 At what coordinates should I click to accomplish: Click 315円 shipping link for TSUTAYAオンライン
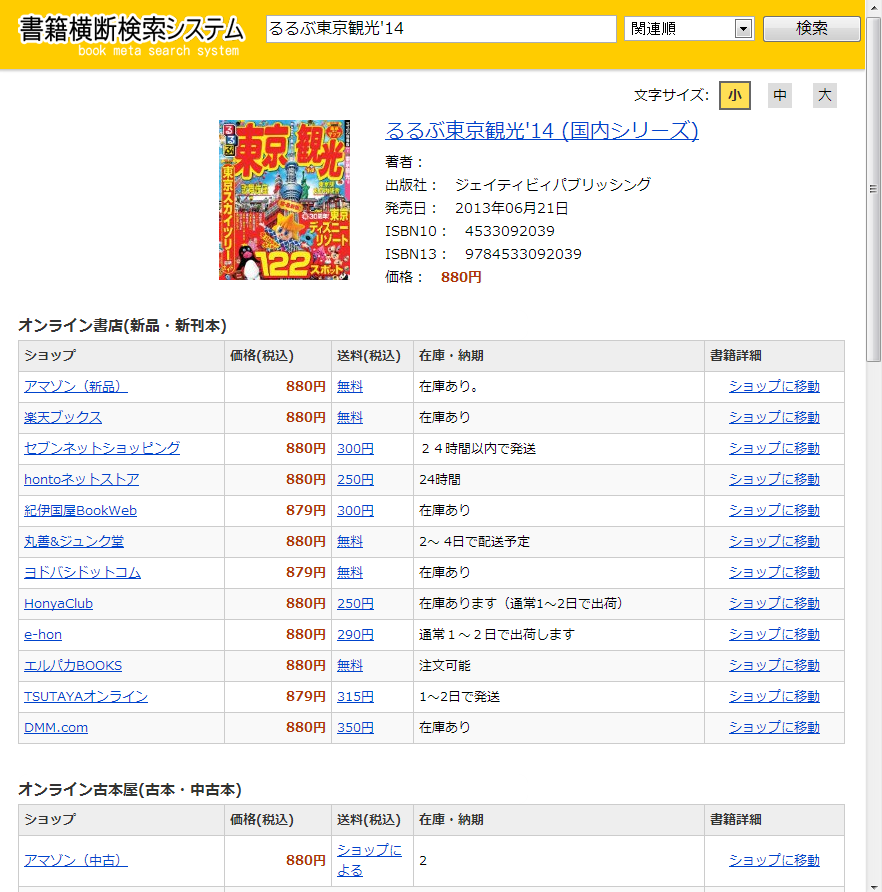(355, 696)
